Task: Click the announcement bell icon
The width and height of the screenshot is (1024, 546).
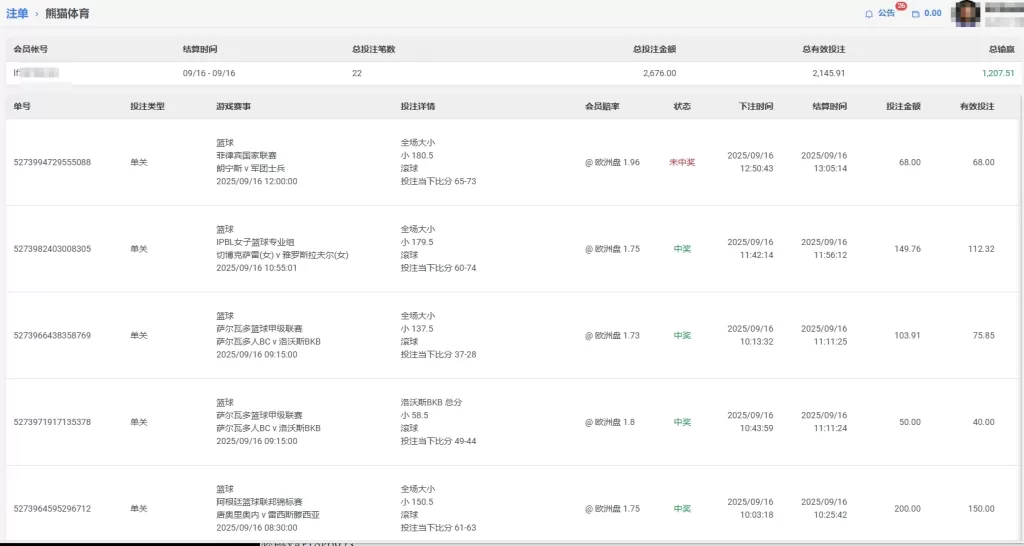Action: 869,14
